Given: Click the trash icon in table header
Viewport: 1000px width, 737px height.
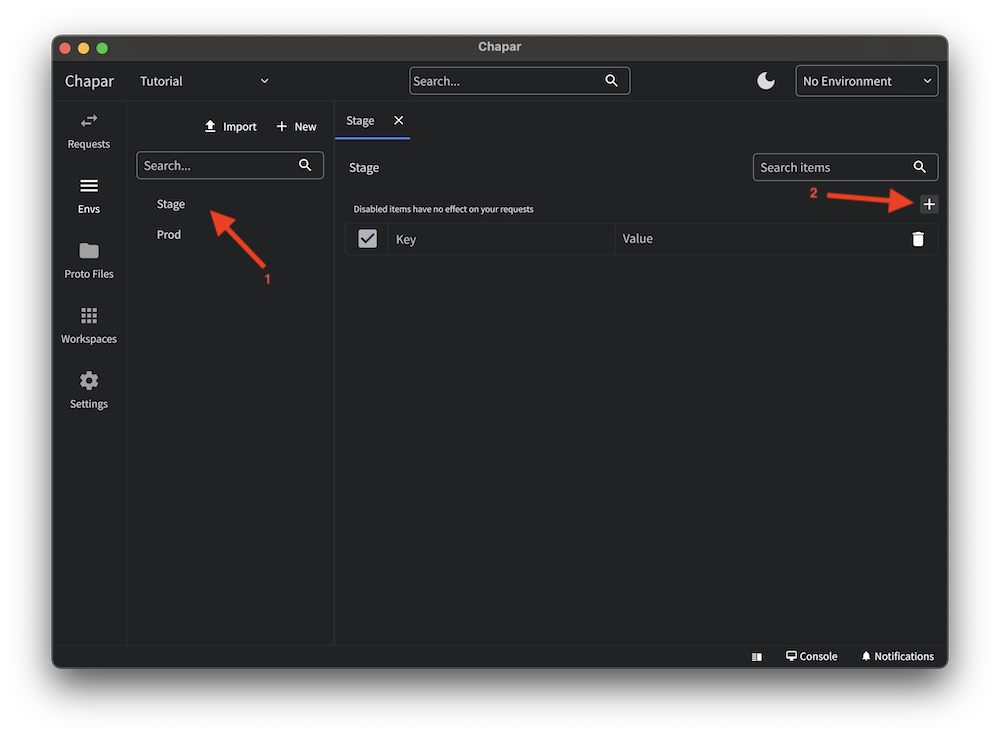Looking at the screenshot, I should (918, 239).
